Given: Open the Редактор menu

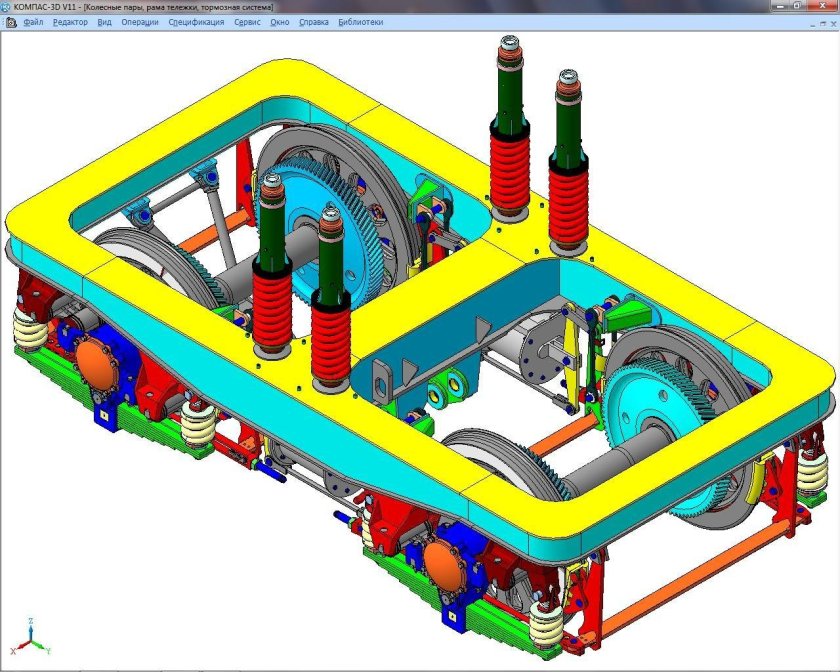Looking at the screenshot, I should tap(69, 21).
